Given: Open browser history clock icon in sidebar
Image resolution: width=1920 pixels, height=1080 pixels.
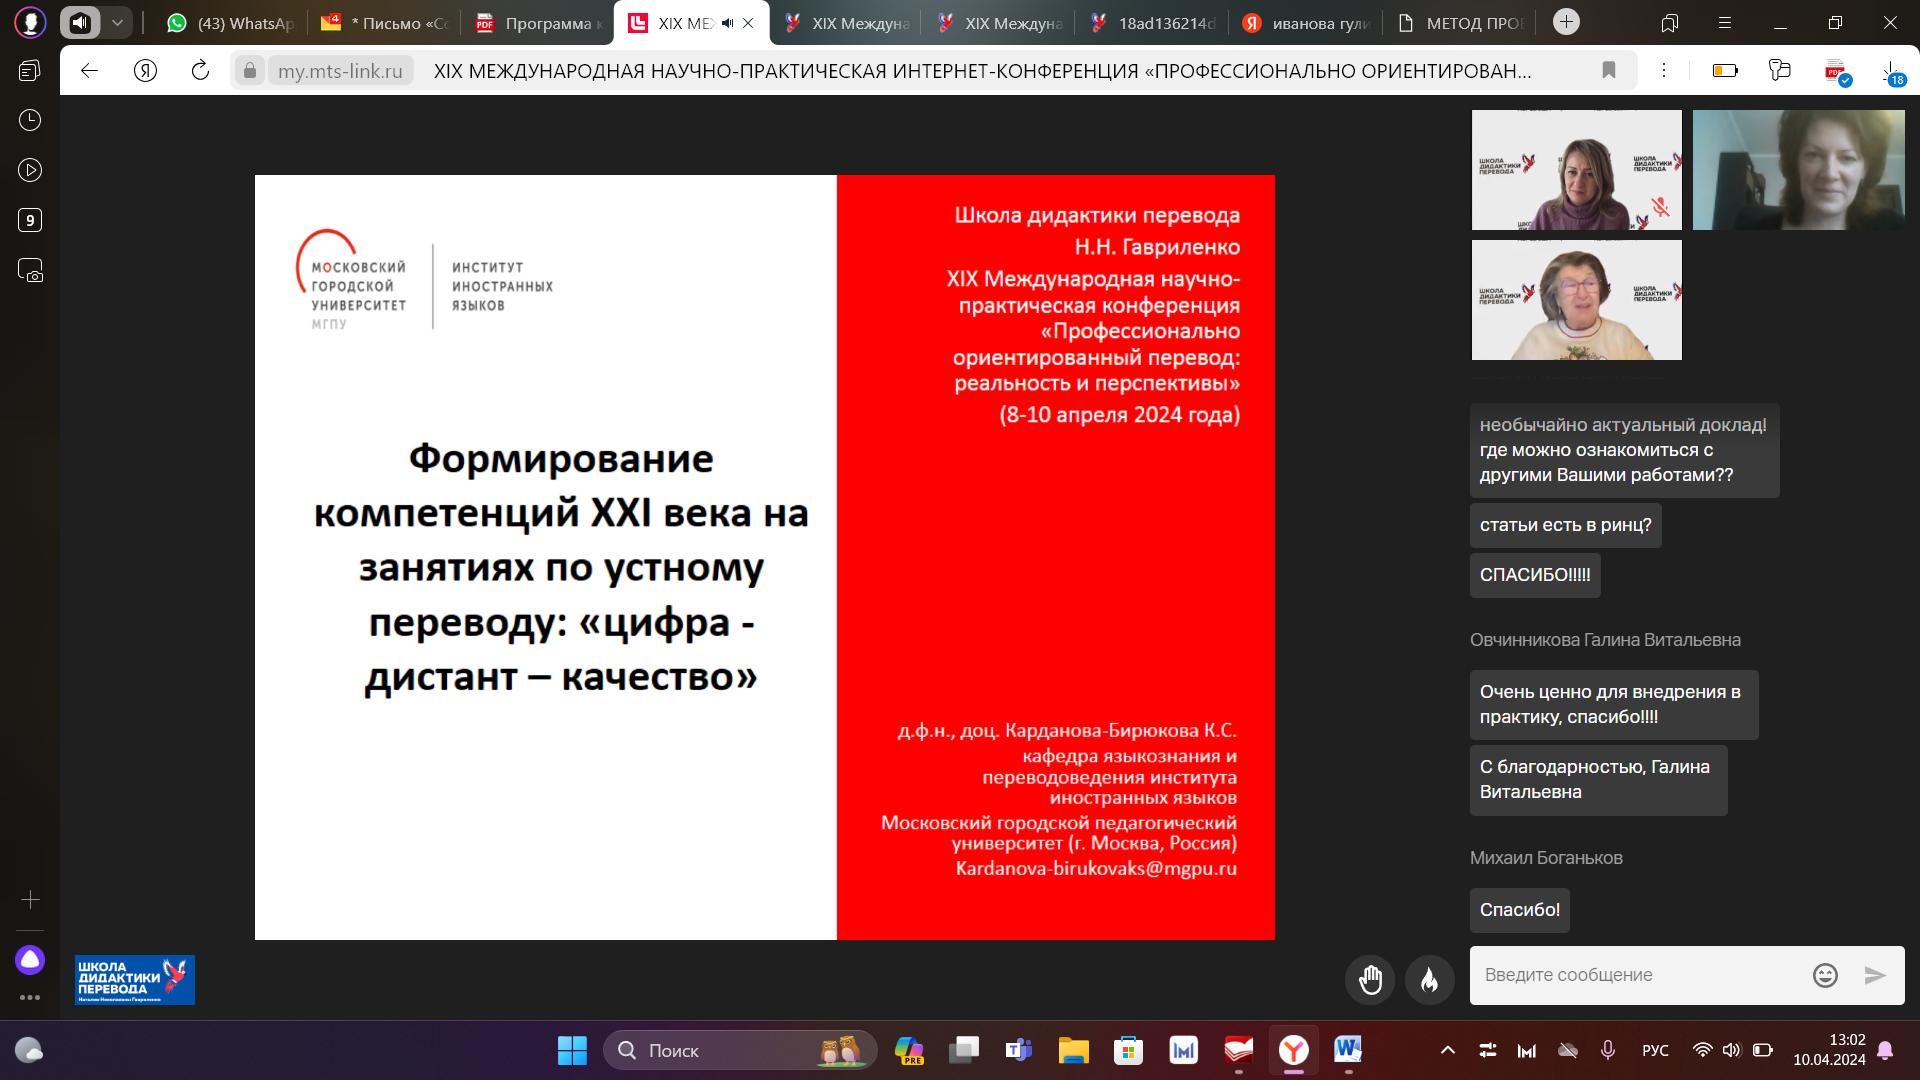Looking at the screenshot, I should pos(30,120).
